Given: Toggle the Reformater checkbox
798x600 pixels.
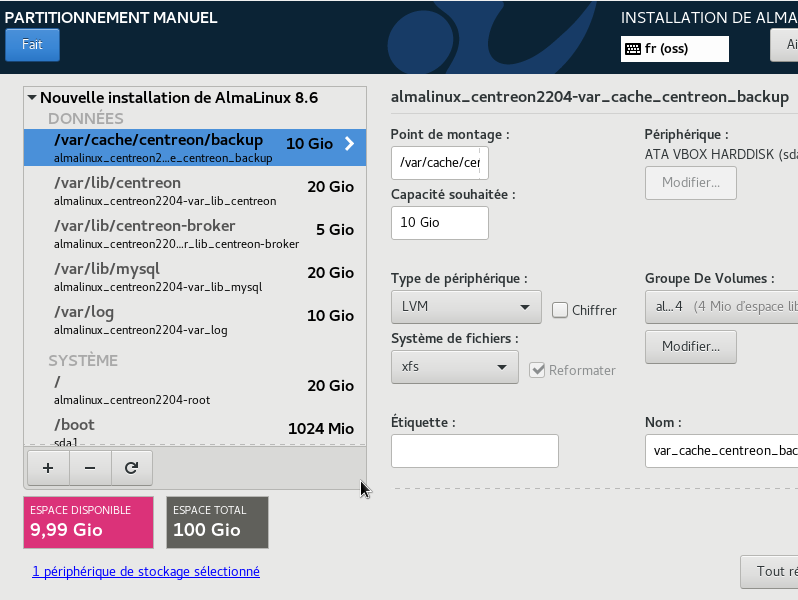Looking at the screenshot, I should [x=538, y=370].
